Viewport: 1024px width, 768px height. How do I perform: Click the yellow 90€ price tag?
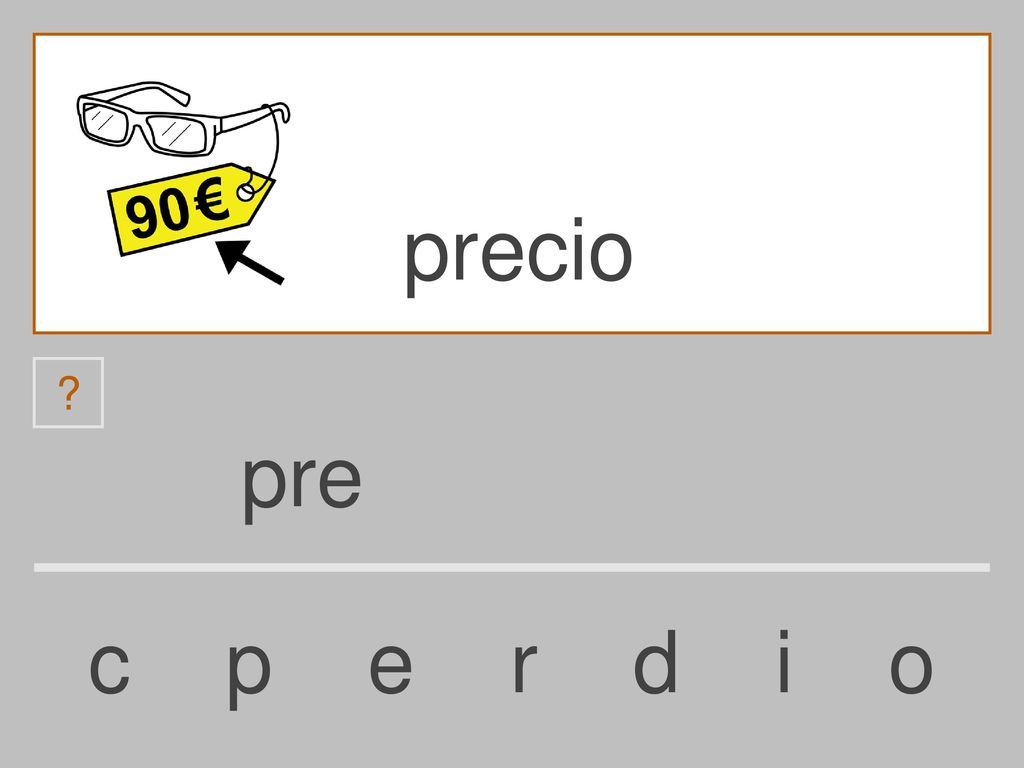click(x=191, y=209)
